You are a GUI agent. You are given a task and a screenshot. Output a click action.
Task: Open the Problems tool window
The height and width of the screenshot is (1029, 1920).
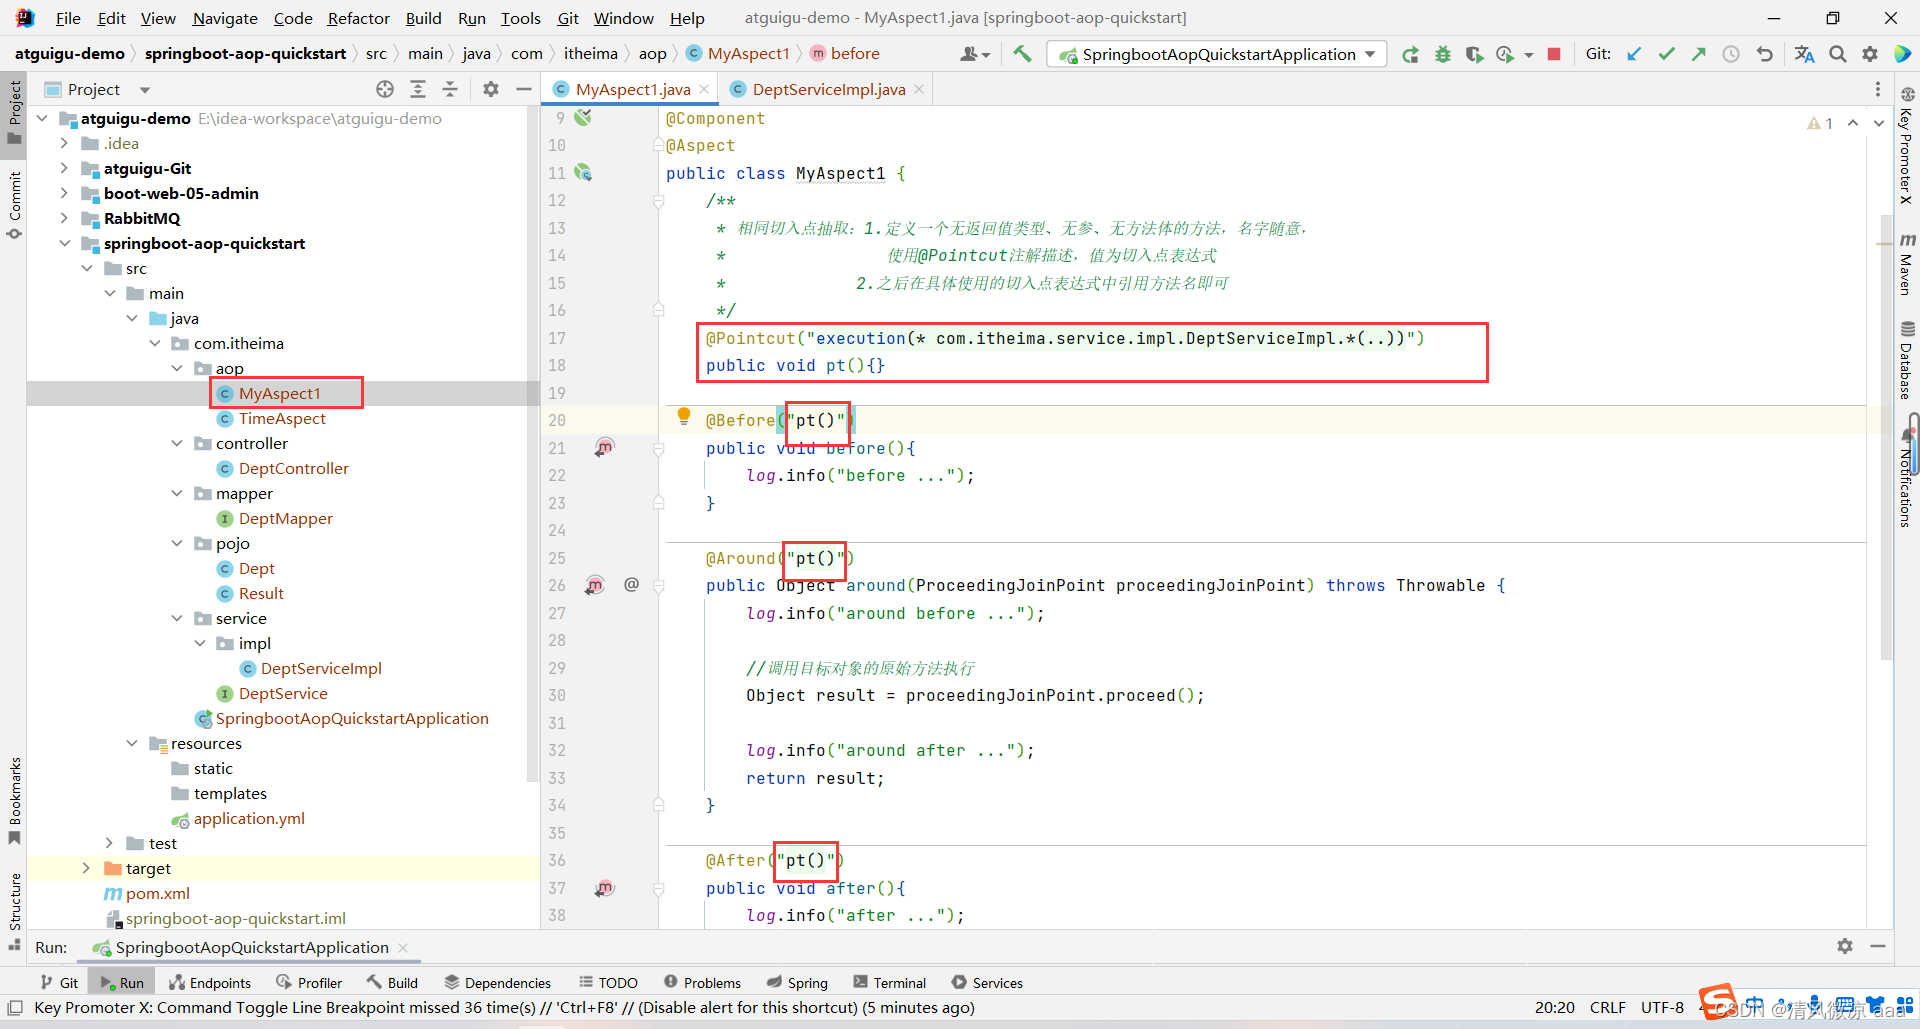[702, 983]
